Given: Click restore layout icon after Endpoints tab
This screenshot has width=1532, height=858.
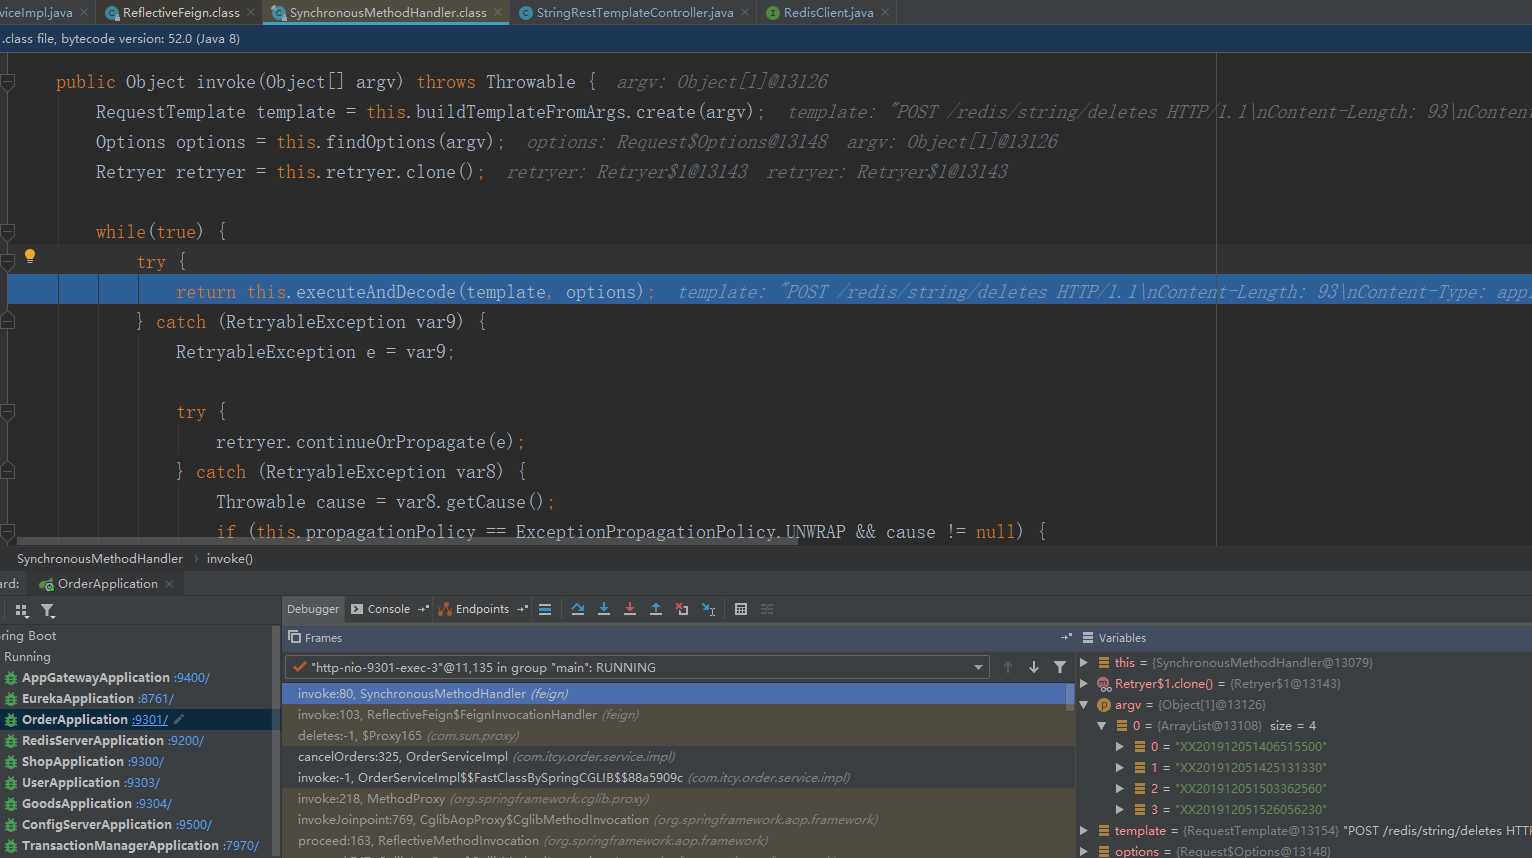Looking at the screenshot, I should [x=522, y=609].
